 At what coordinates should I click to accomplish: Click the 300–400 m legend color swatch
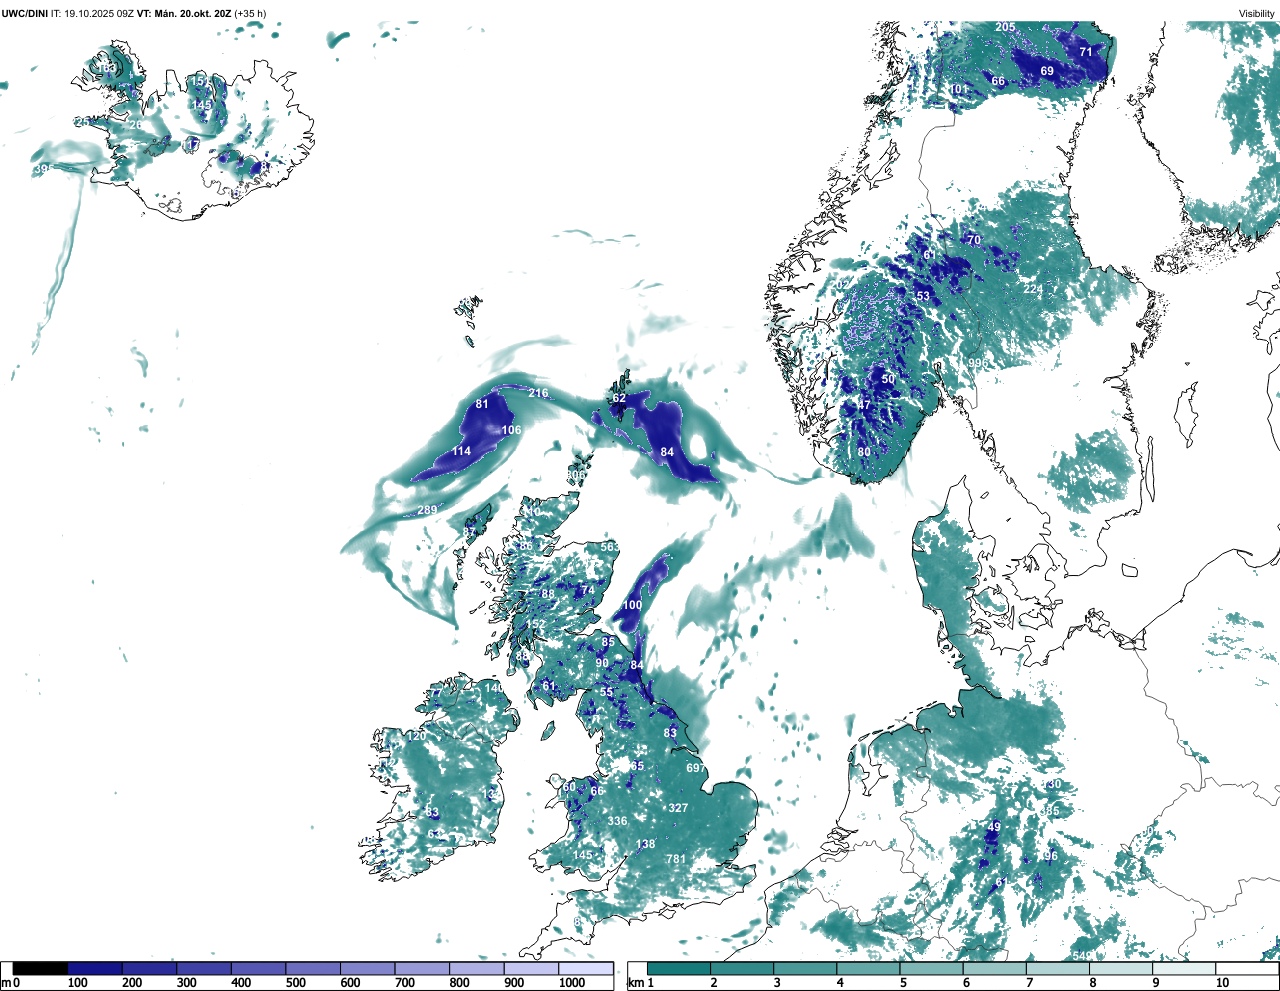pos(204,969)
